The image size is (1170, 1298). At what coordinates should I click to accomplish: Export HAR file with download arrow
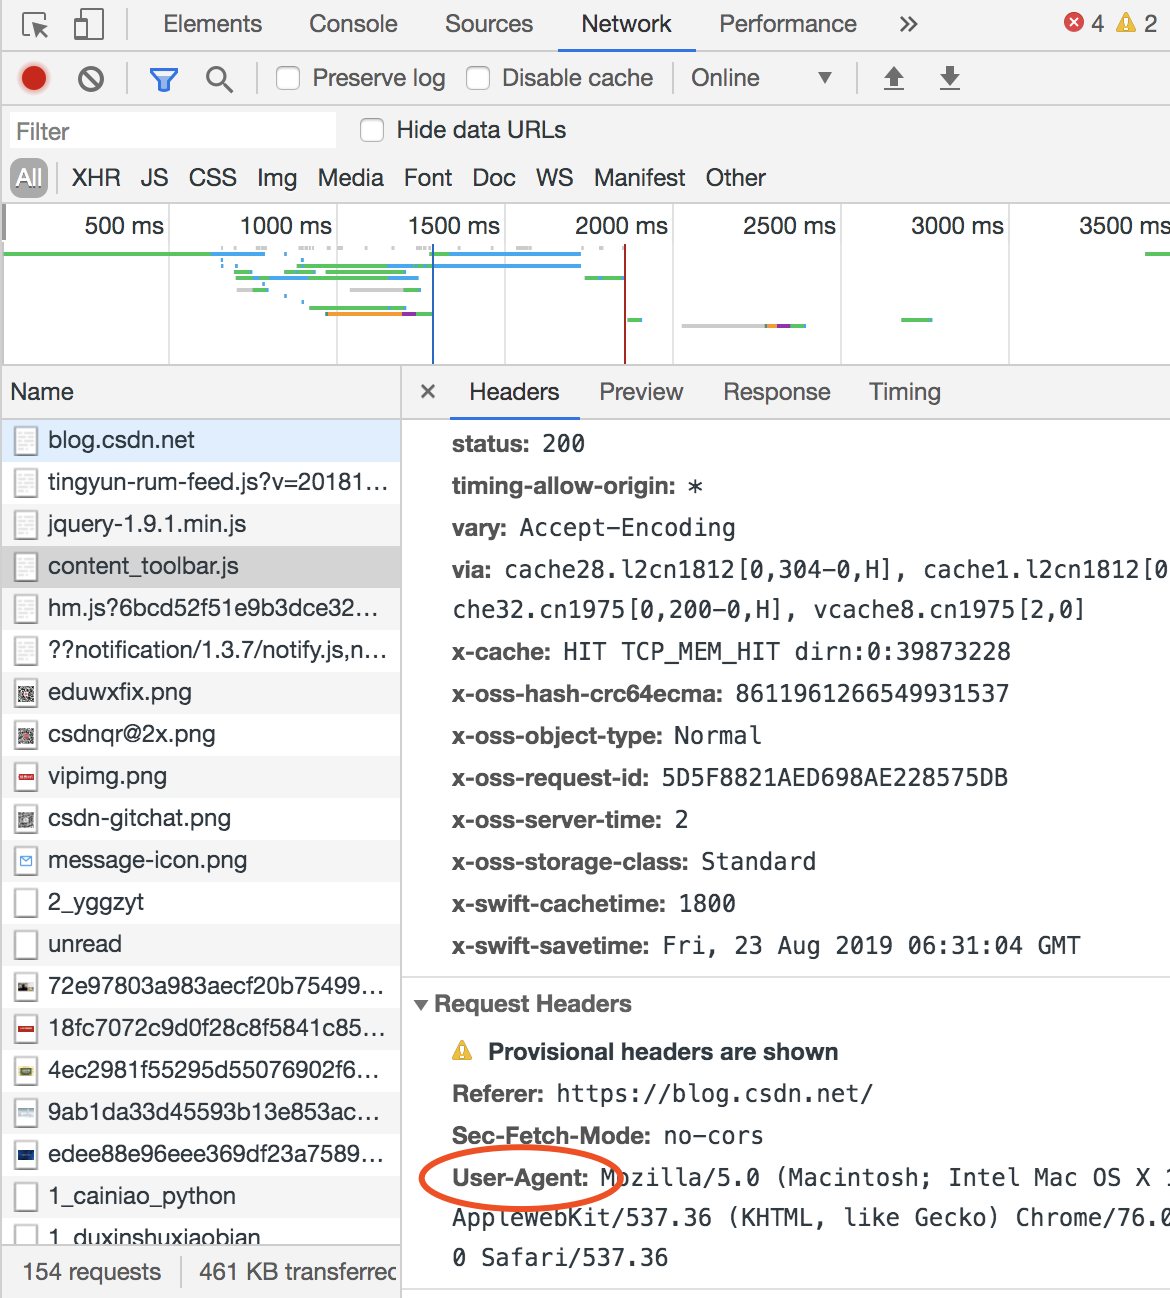coord(950,78)
